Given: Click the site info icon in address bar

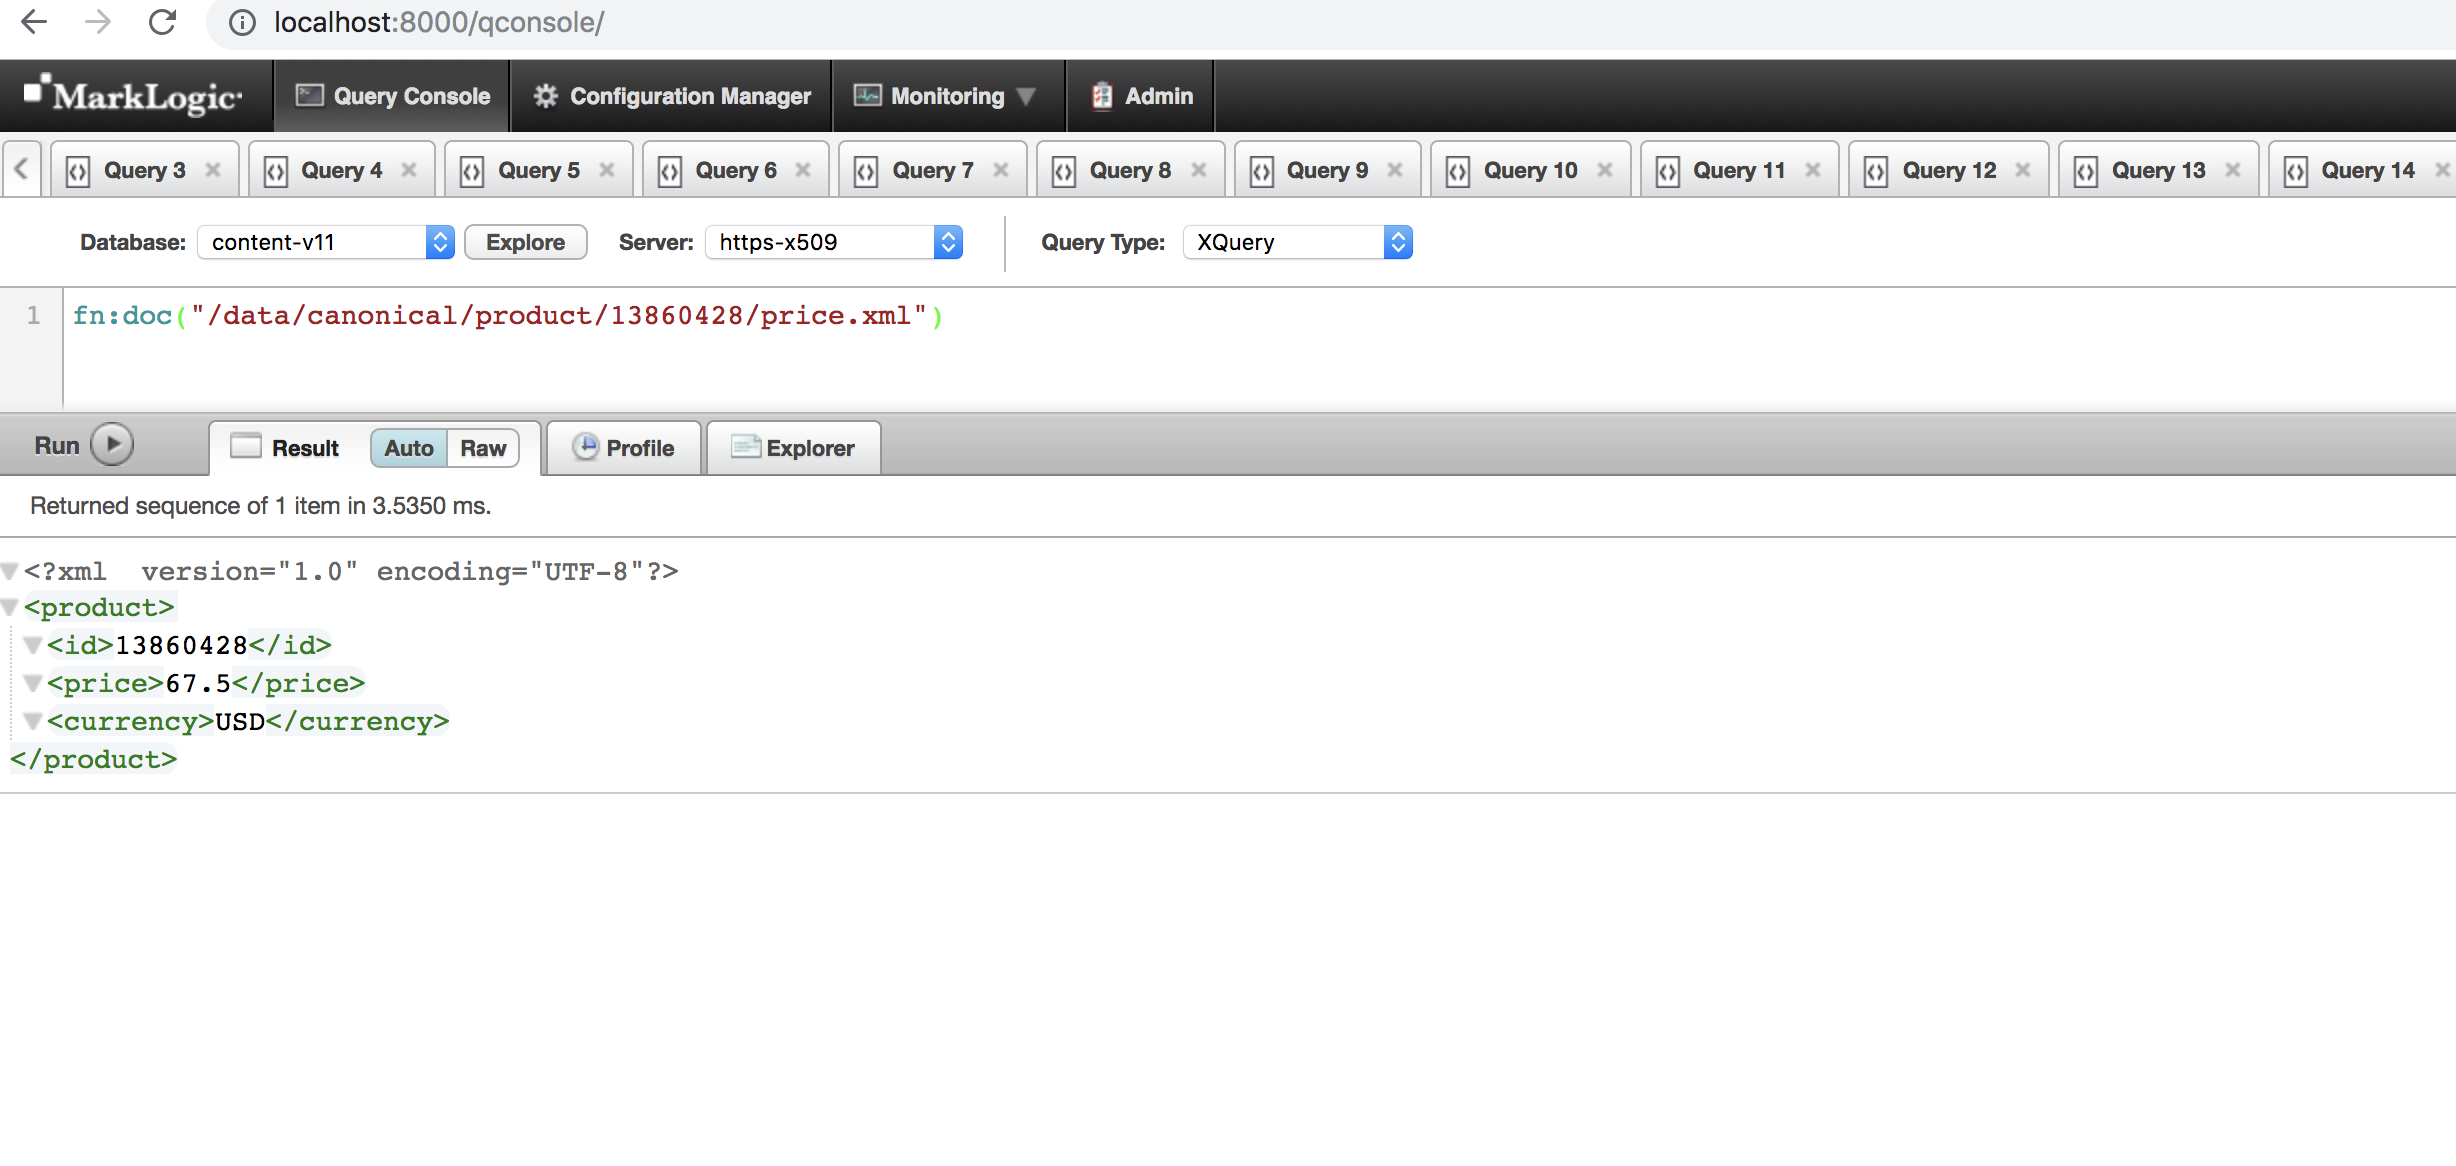Looking at the screenshot, I should point(242,22).
